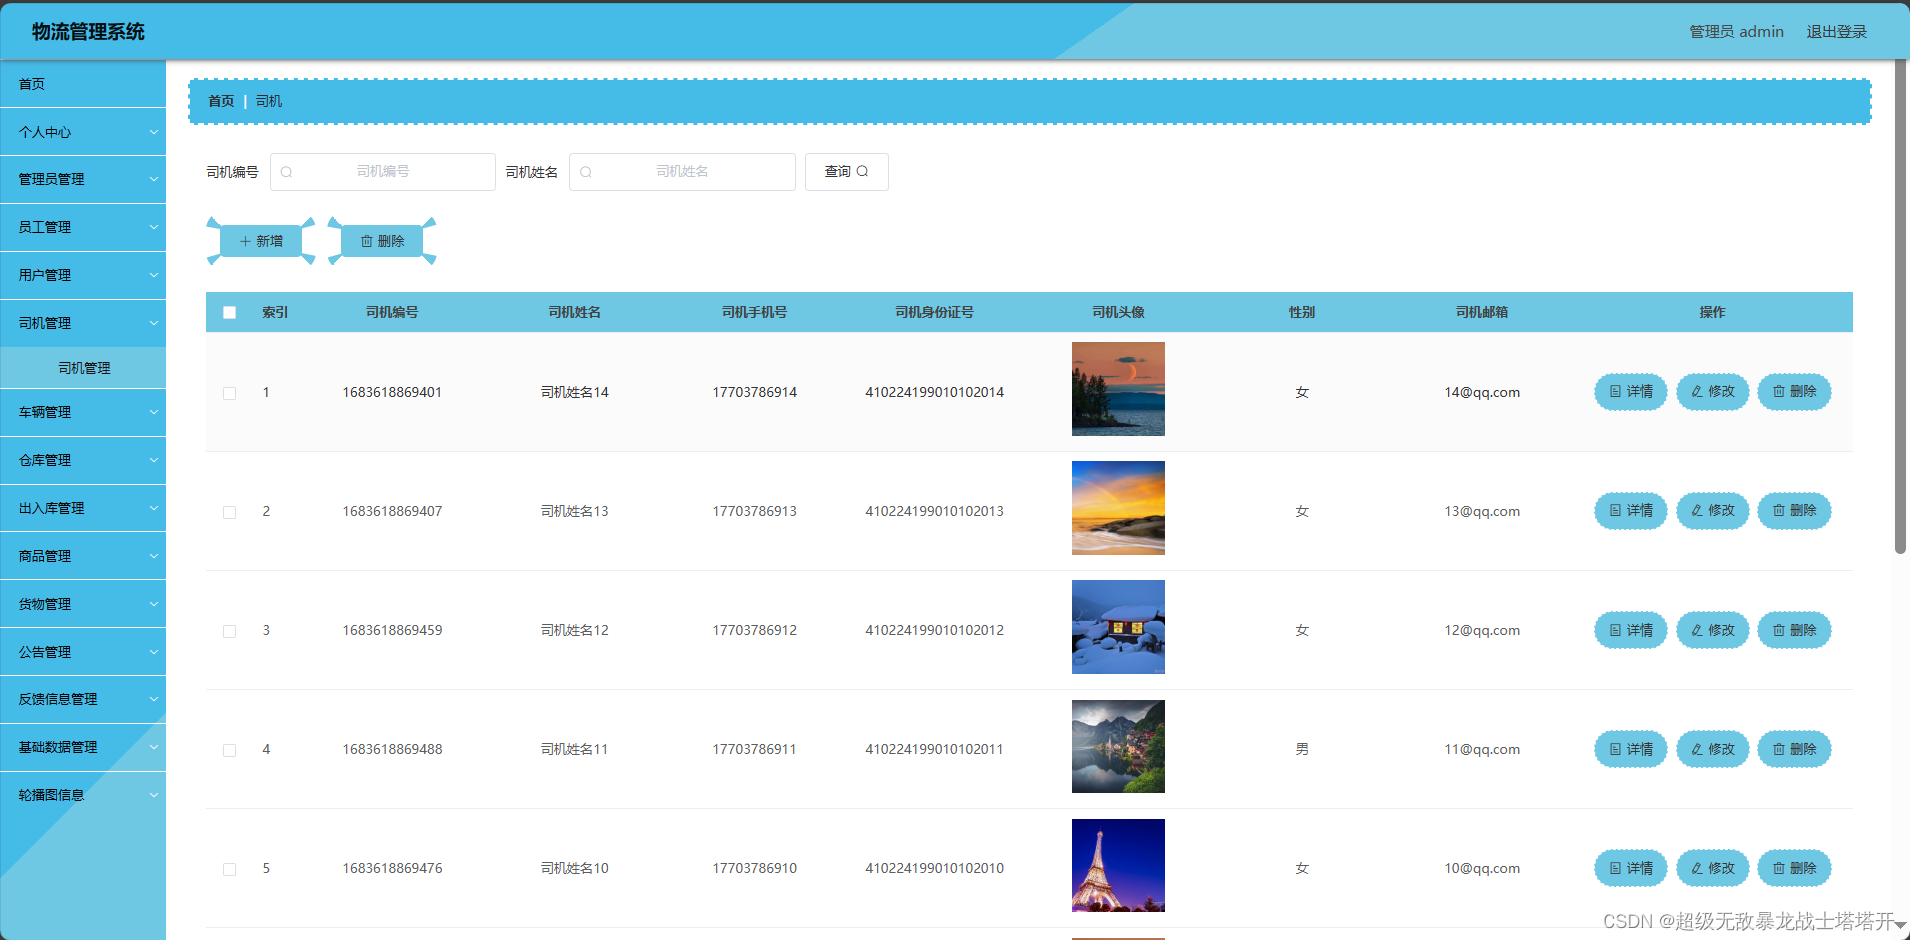
Task: Click the 司机编号 column header
Action: click(392, 312)
